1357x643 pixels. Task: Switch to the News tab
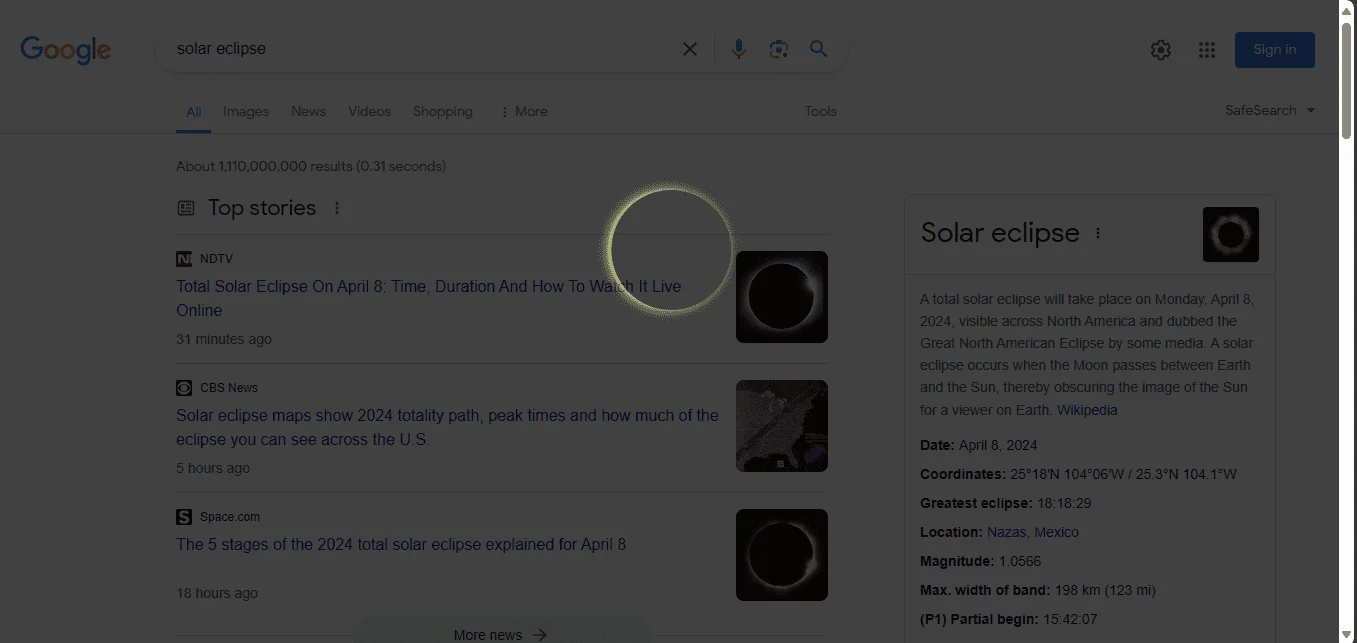coord(309,112)
